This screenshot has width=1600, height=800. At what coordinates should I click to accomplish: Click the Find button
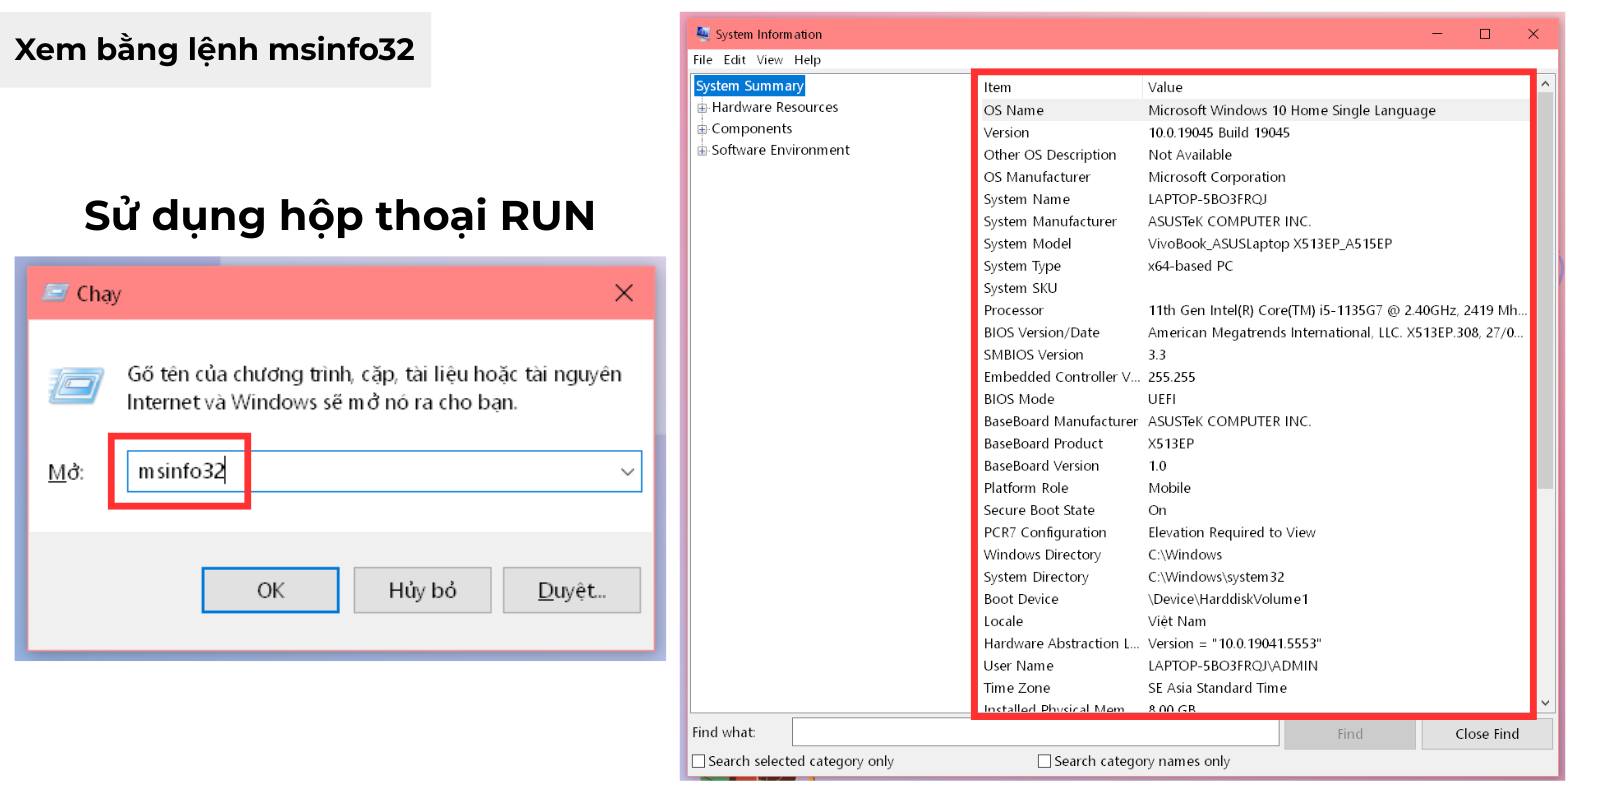coord(1350,734)
